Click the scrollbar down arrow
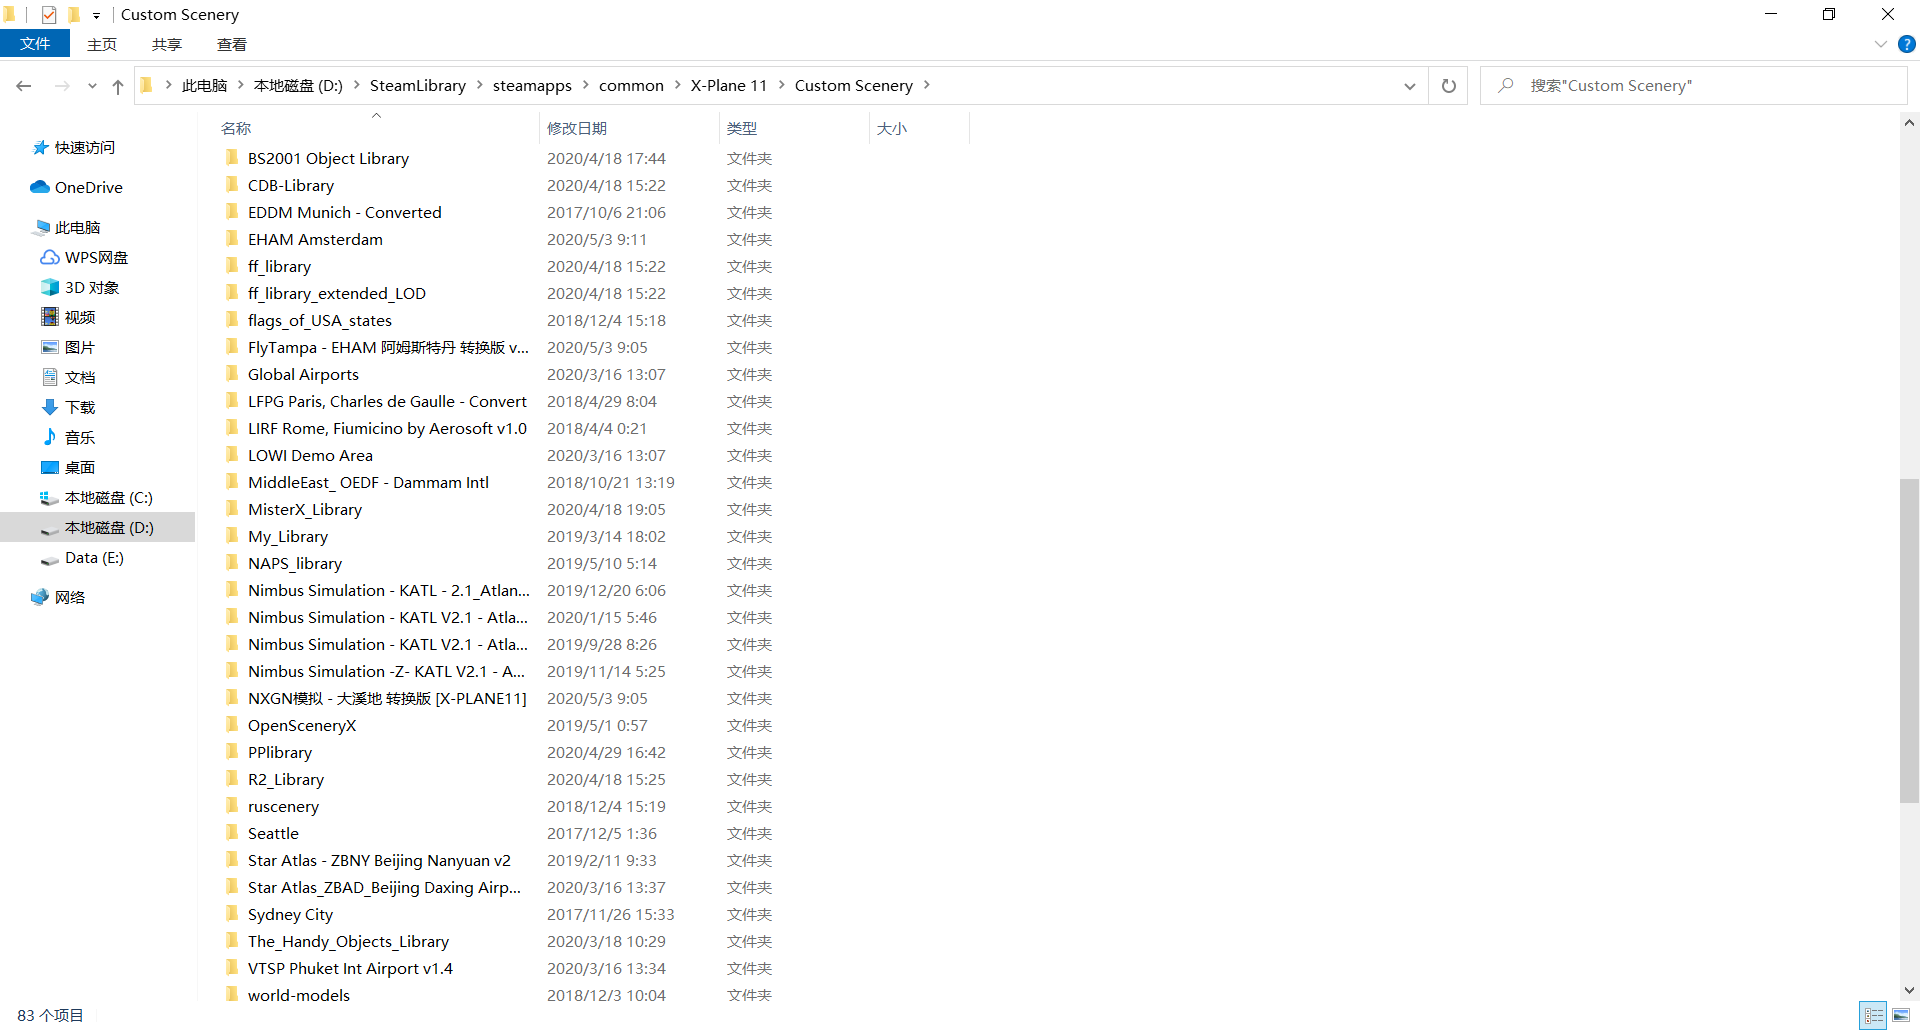This screenshot has width=1920, height=1030. pyautogui.click(x=1909, y=990)
